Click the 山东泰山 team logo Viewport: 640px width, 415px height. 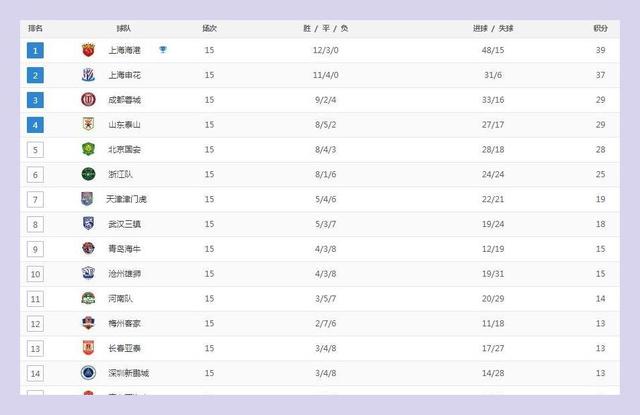(88, 124)
